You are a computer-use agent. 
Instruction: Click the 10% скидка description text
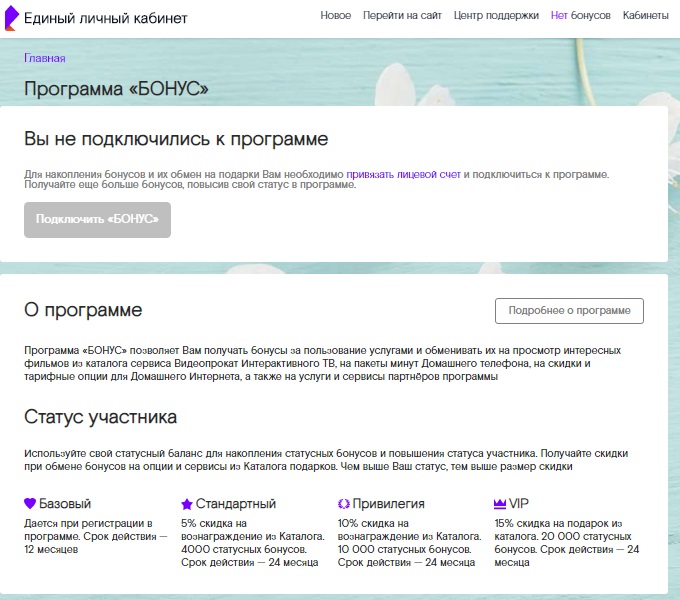click(409, 543)
